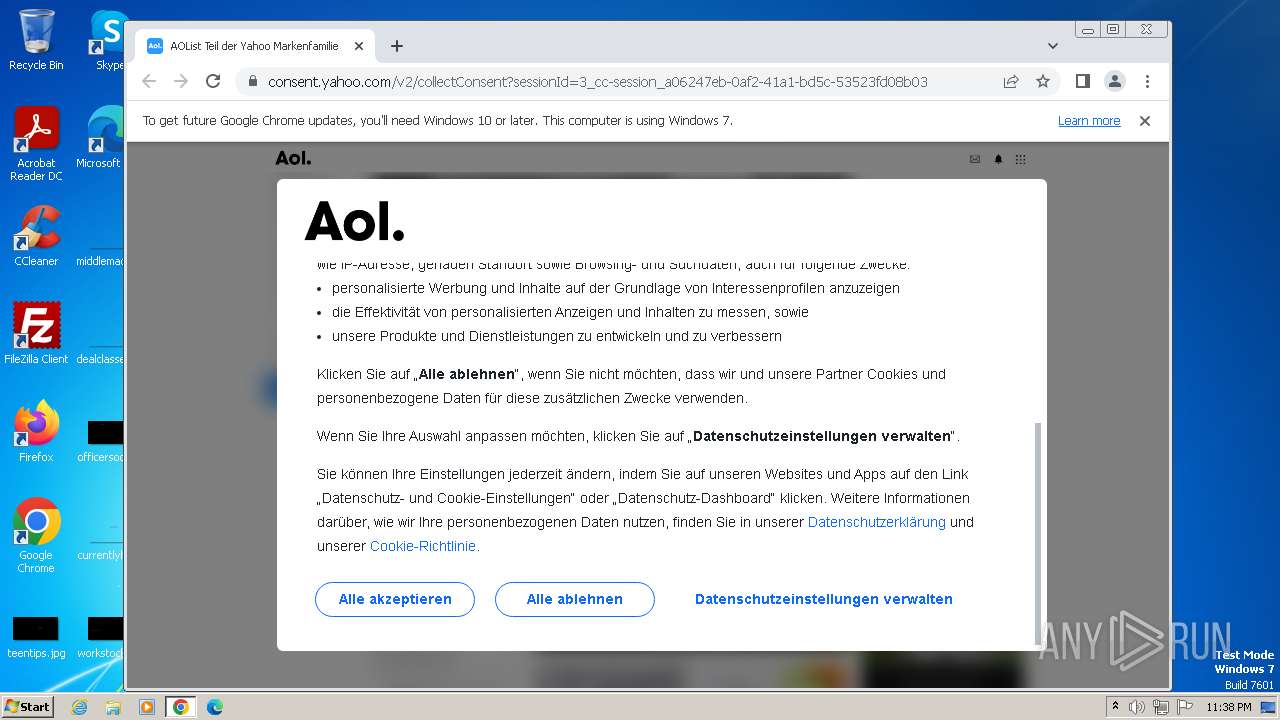Screen dimensions: 1280x720
Task: Click the large Aol logo in dialog
Action: pyautogui.click(x=355, y=221)
